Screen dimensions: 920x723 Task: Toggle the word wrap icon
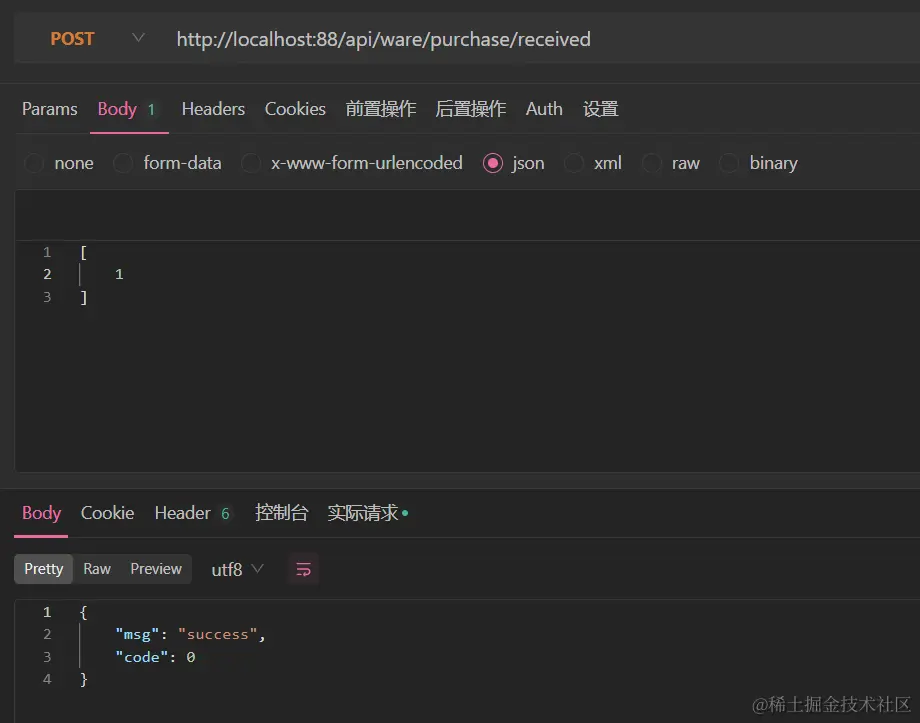(x=303, y=569)
